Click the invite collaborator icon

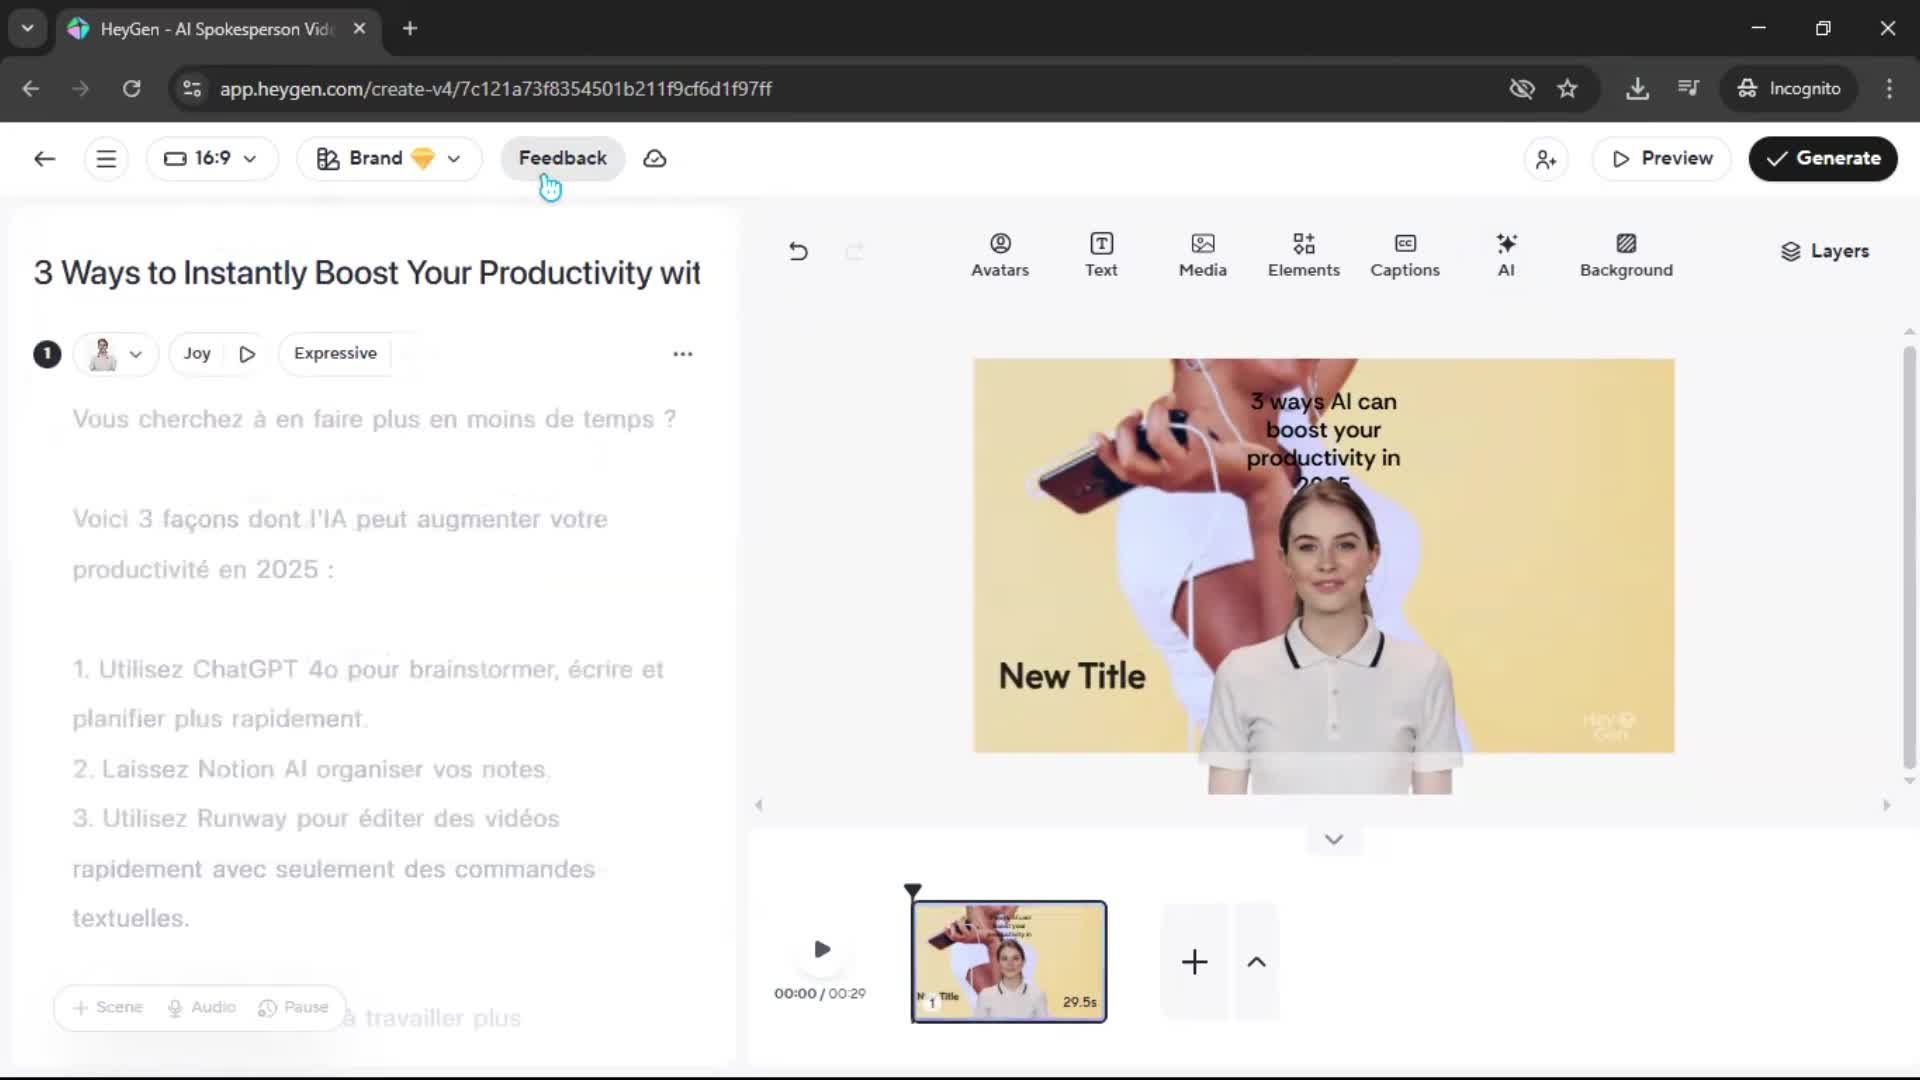point(1545,159)
